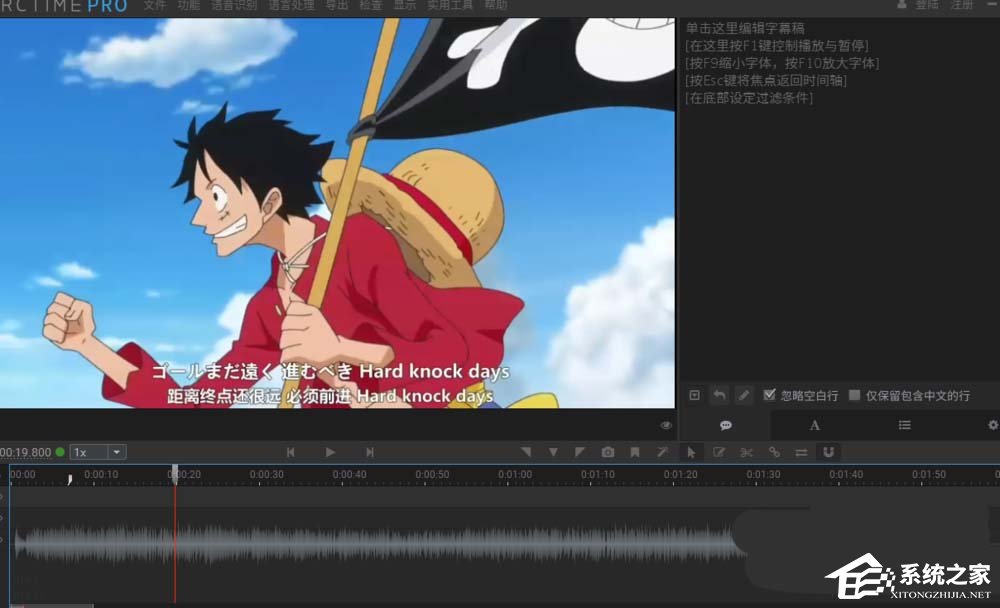Click the 0:00:30 mark on timeline ruler
The image size is (1000, 608).
click(266, 475)
